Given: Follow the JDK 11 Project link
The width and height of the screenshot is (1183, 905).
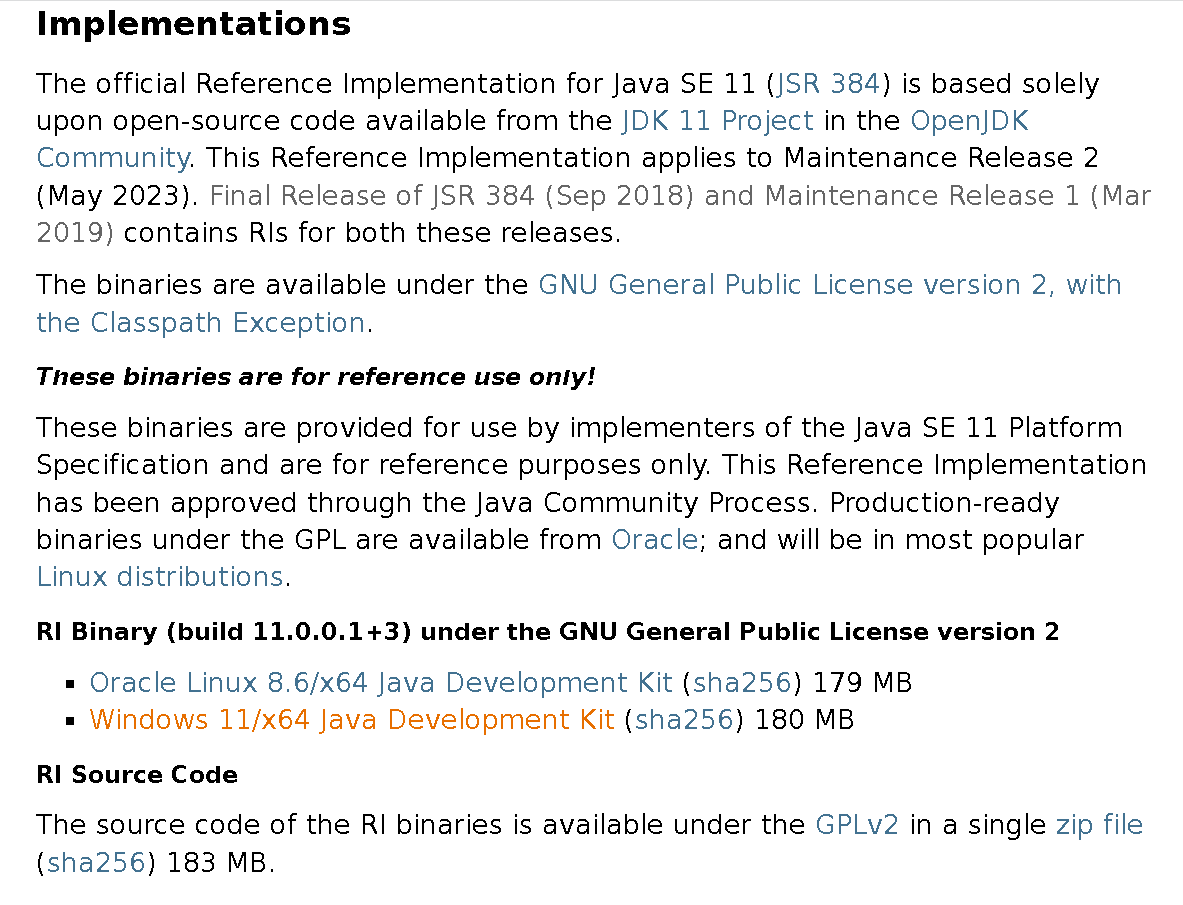Looking at the screenshot, I should pos(718,121).
